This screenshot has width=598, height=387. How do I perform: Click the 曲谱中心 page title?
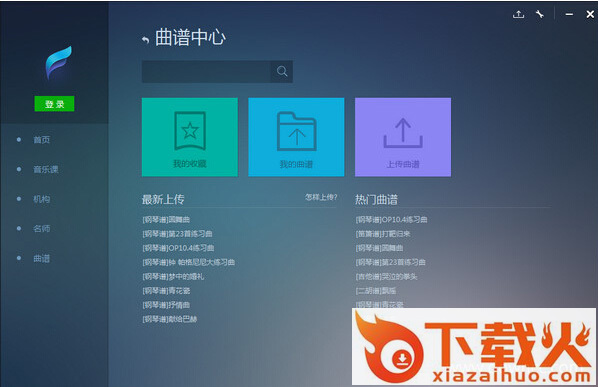pos(190,38)
